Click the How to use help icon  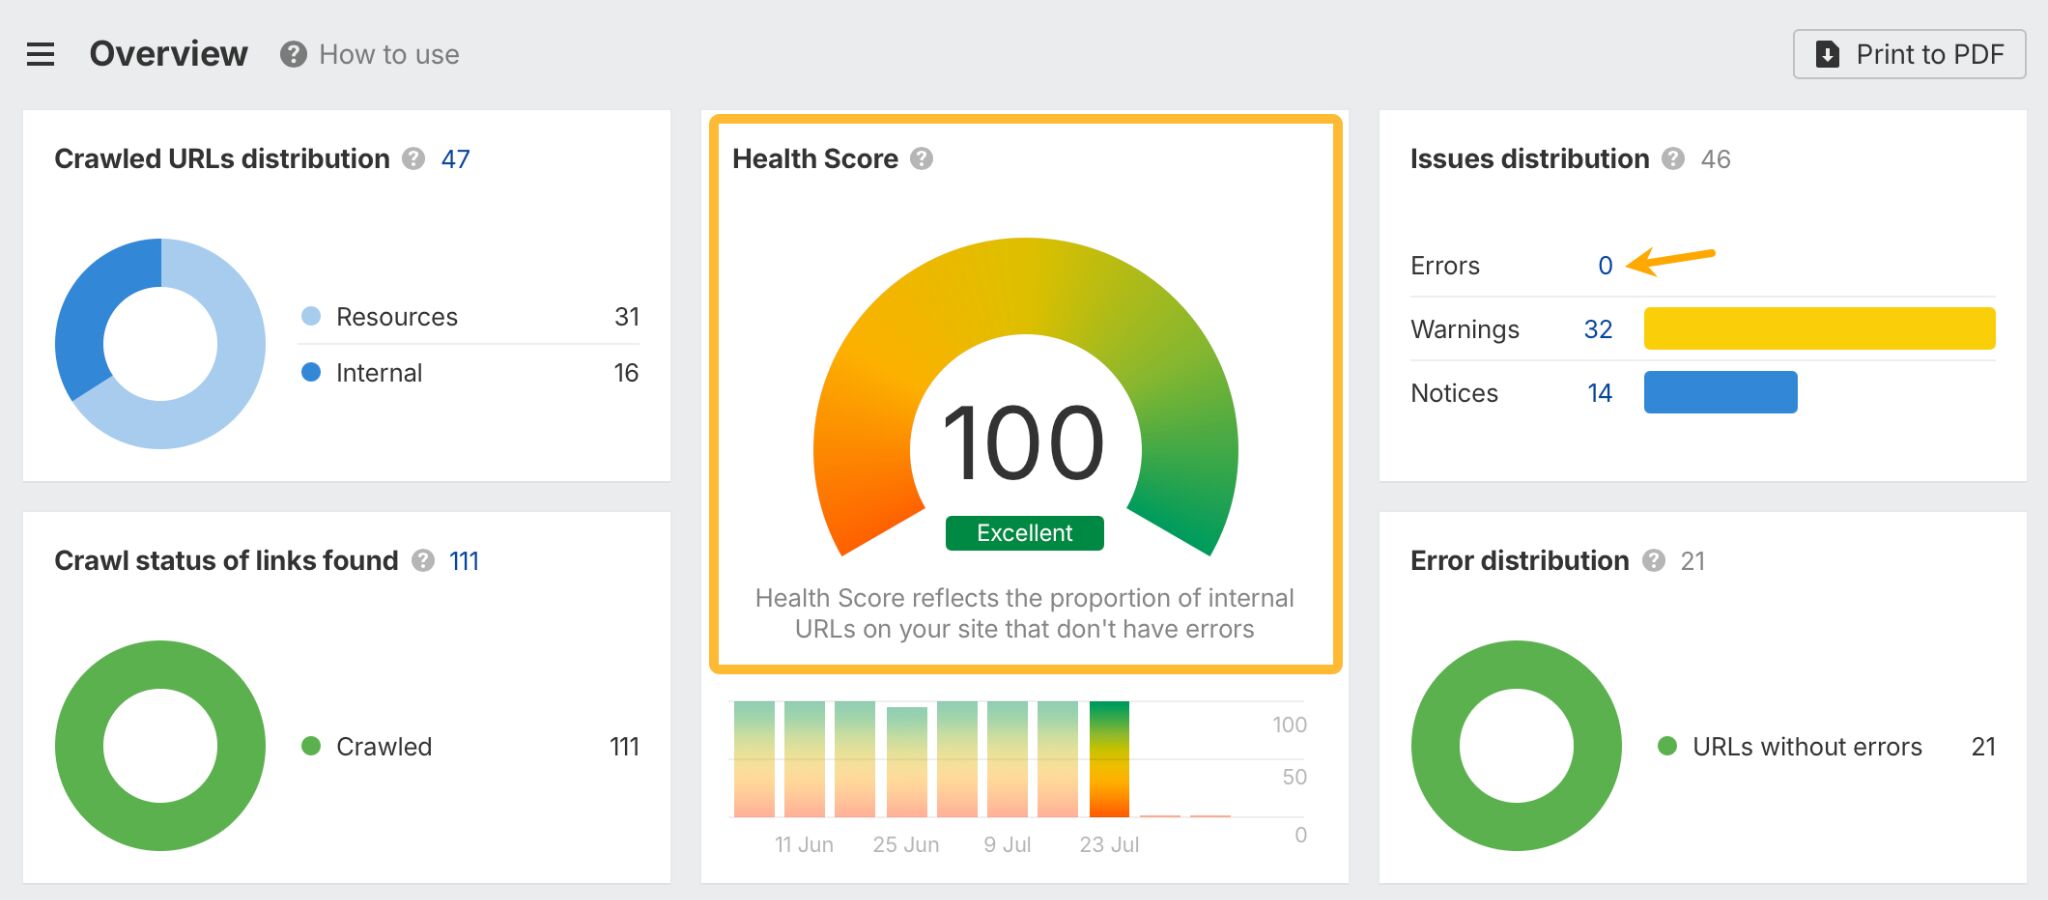(x=291, y=54)
